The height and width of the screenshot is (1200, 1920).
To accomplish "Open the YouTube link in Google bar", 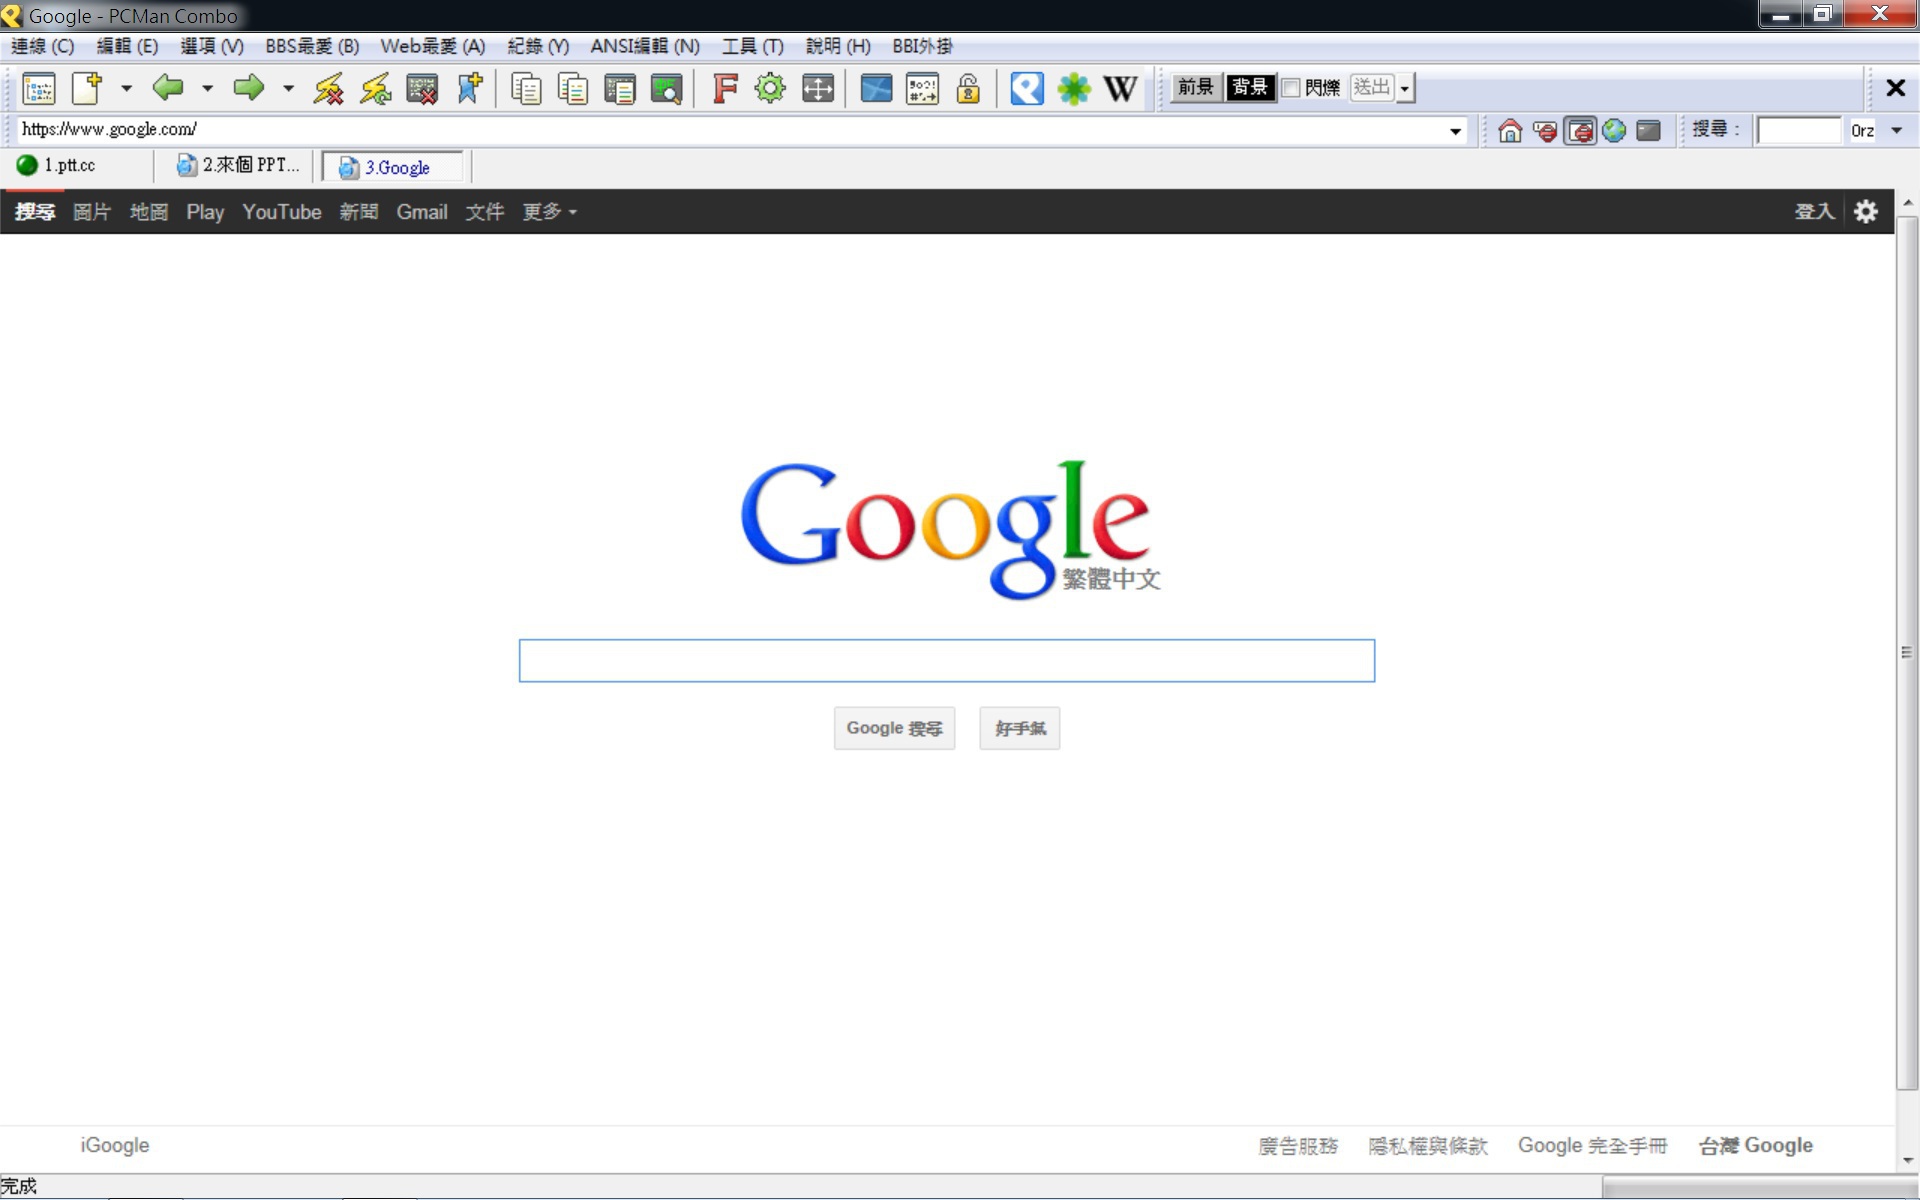I will tap(281, 212).
